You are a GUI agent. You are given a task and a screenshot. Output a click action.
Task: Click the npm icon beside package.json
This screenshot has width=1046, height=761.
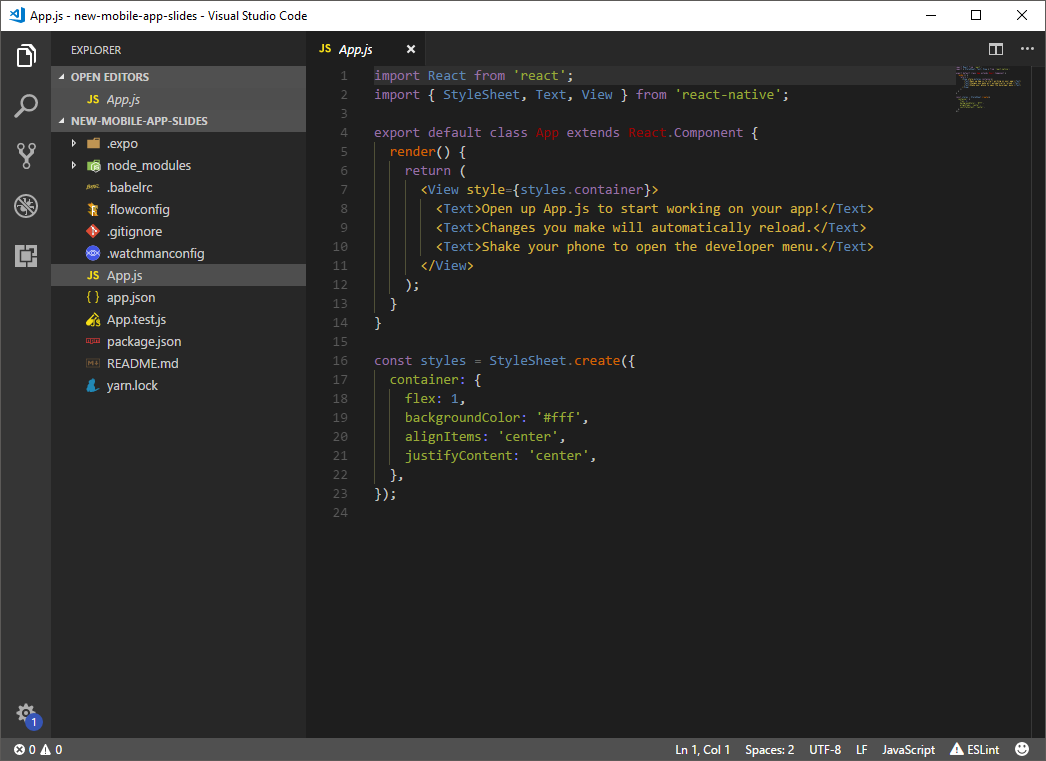(x=93, y=341)
